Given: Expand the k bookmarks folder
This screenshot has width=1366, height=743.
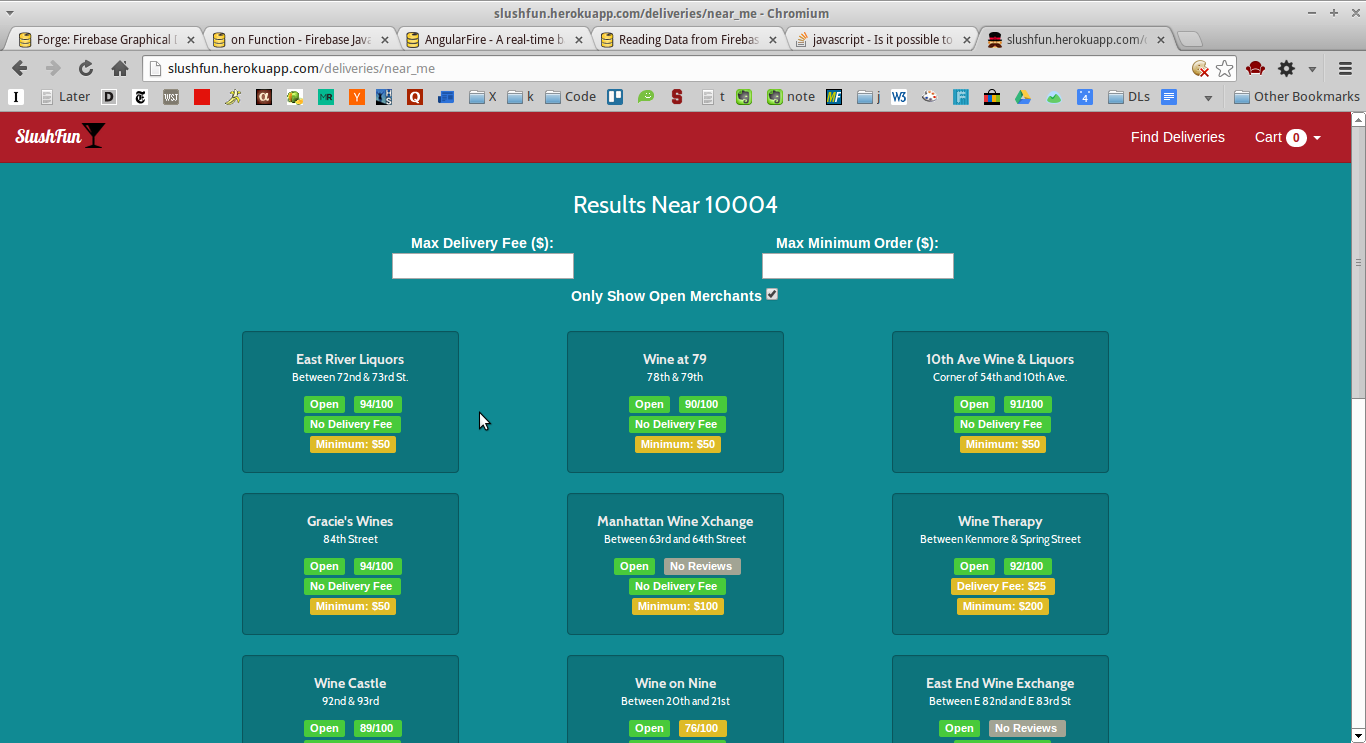Looking at the screenshot, I should point(521,97).
